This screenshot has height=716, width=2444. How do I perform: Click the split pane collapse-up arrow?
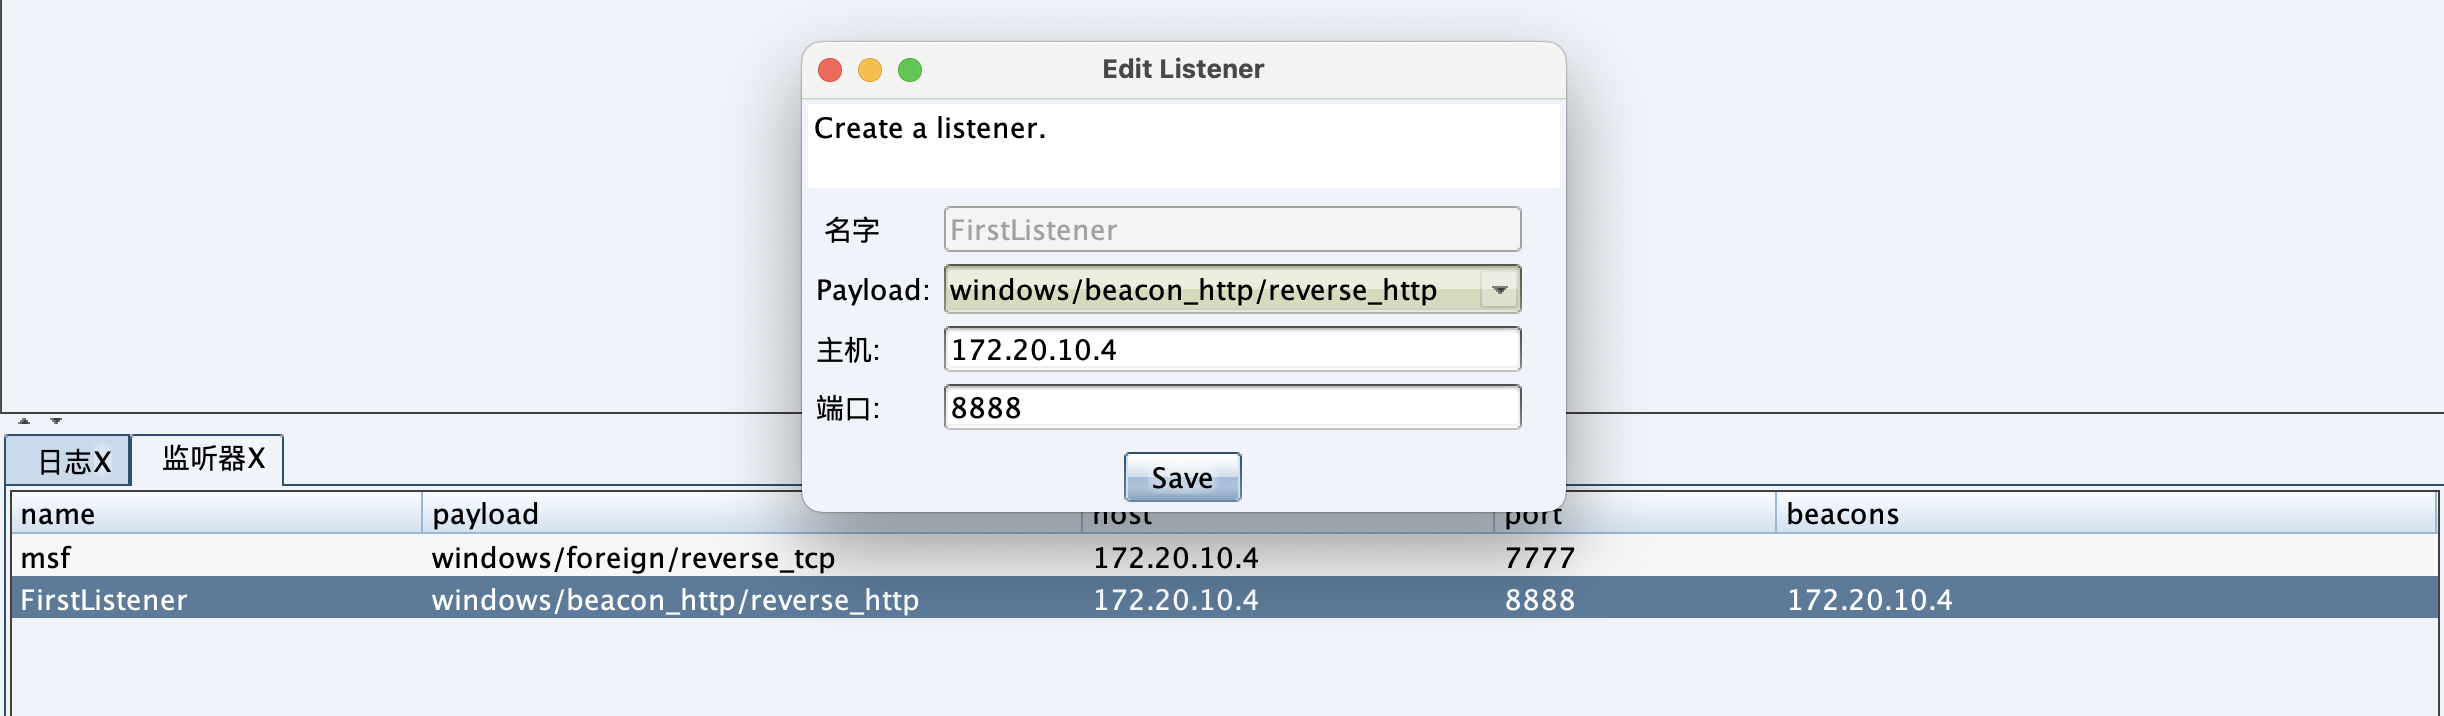(24, 421)
